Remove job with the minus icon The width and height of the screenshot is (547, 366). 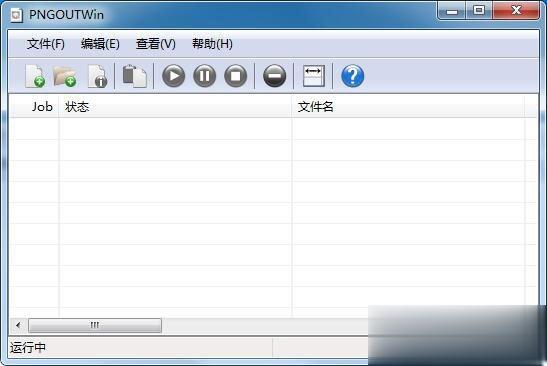(x=275, y=76)
